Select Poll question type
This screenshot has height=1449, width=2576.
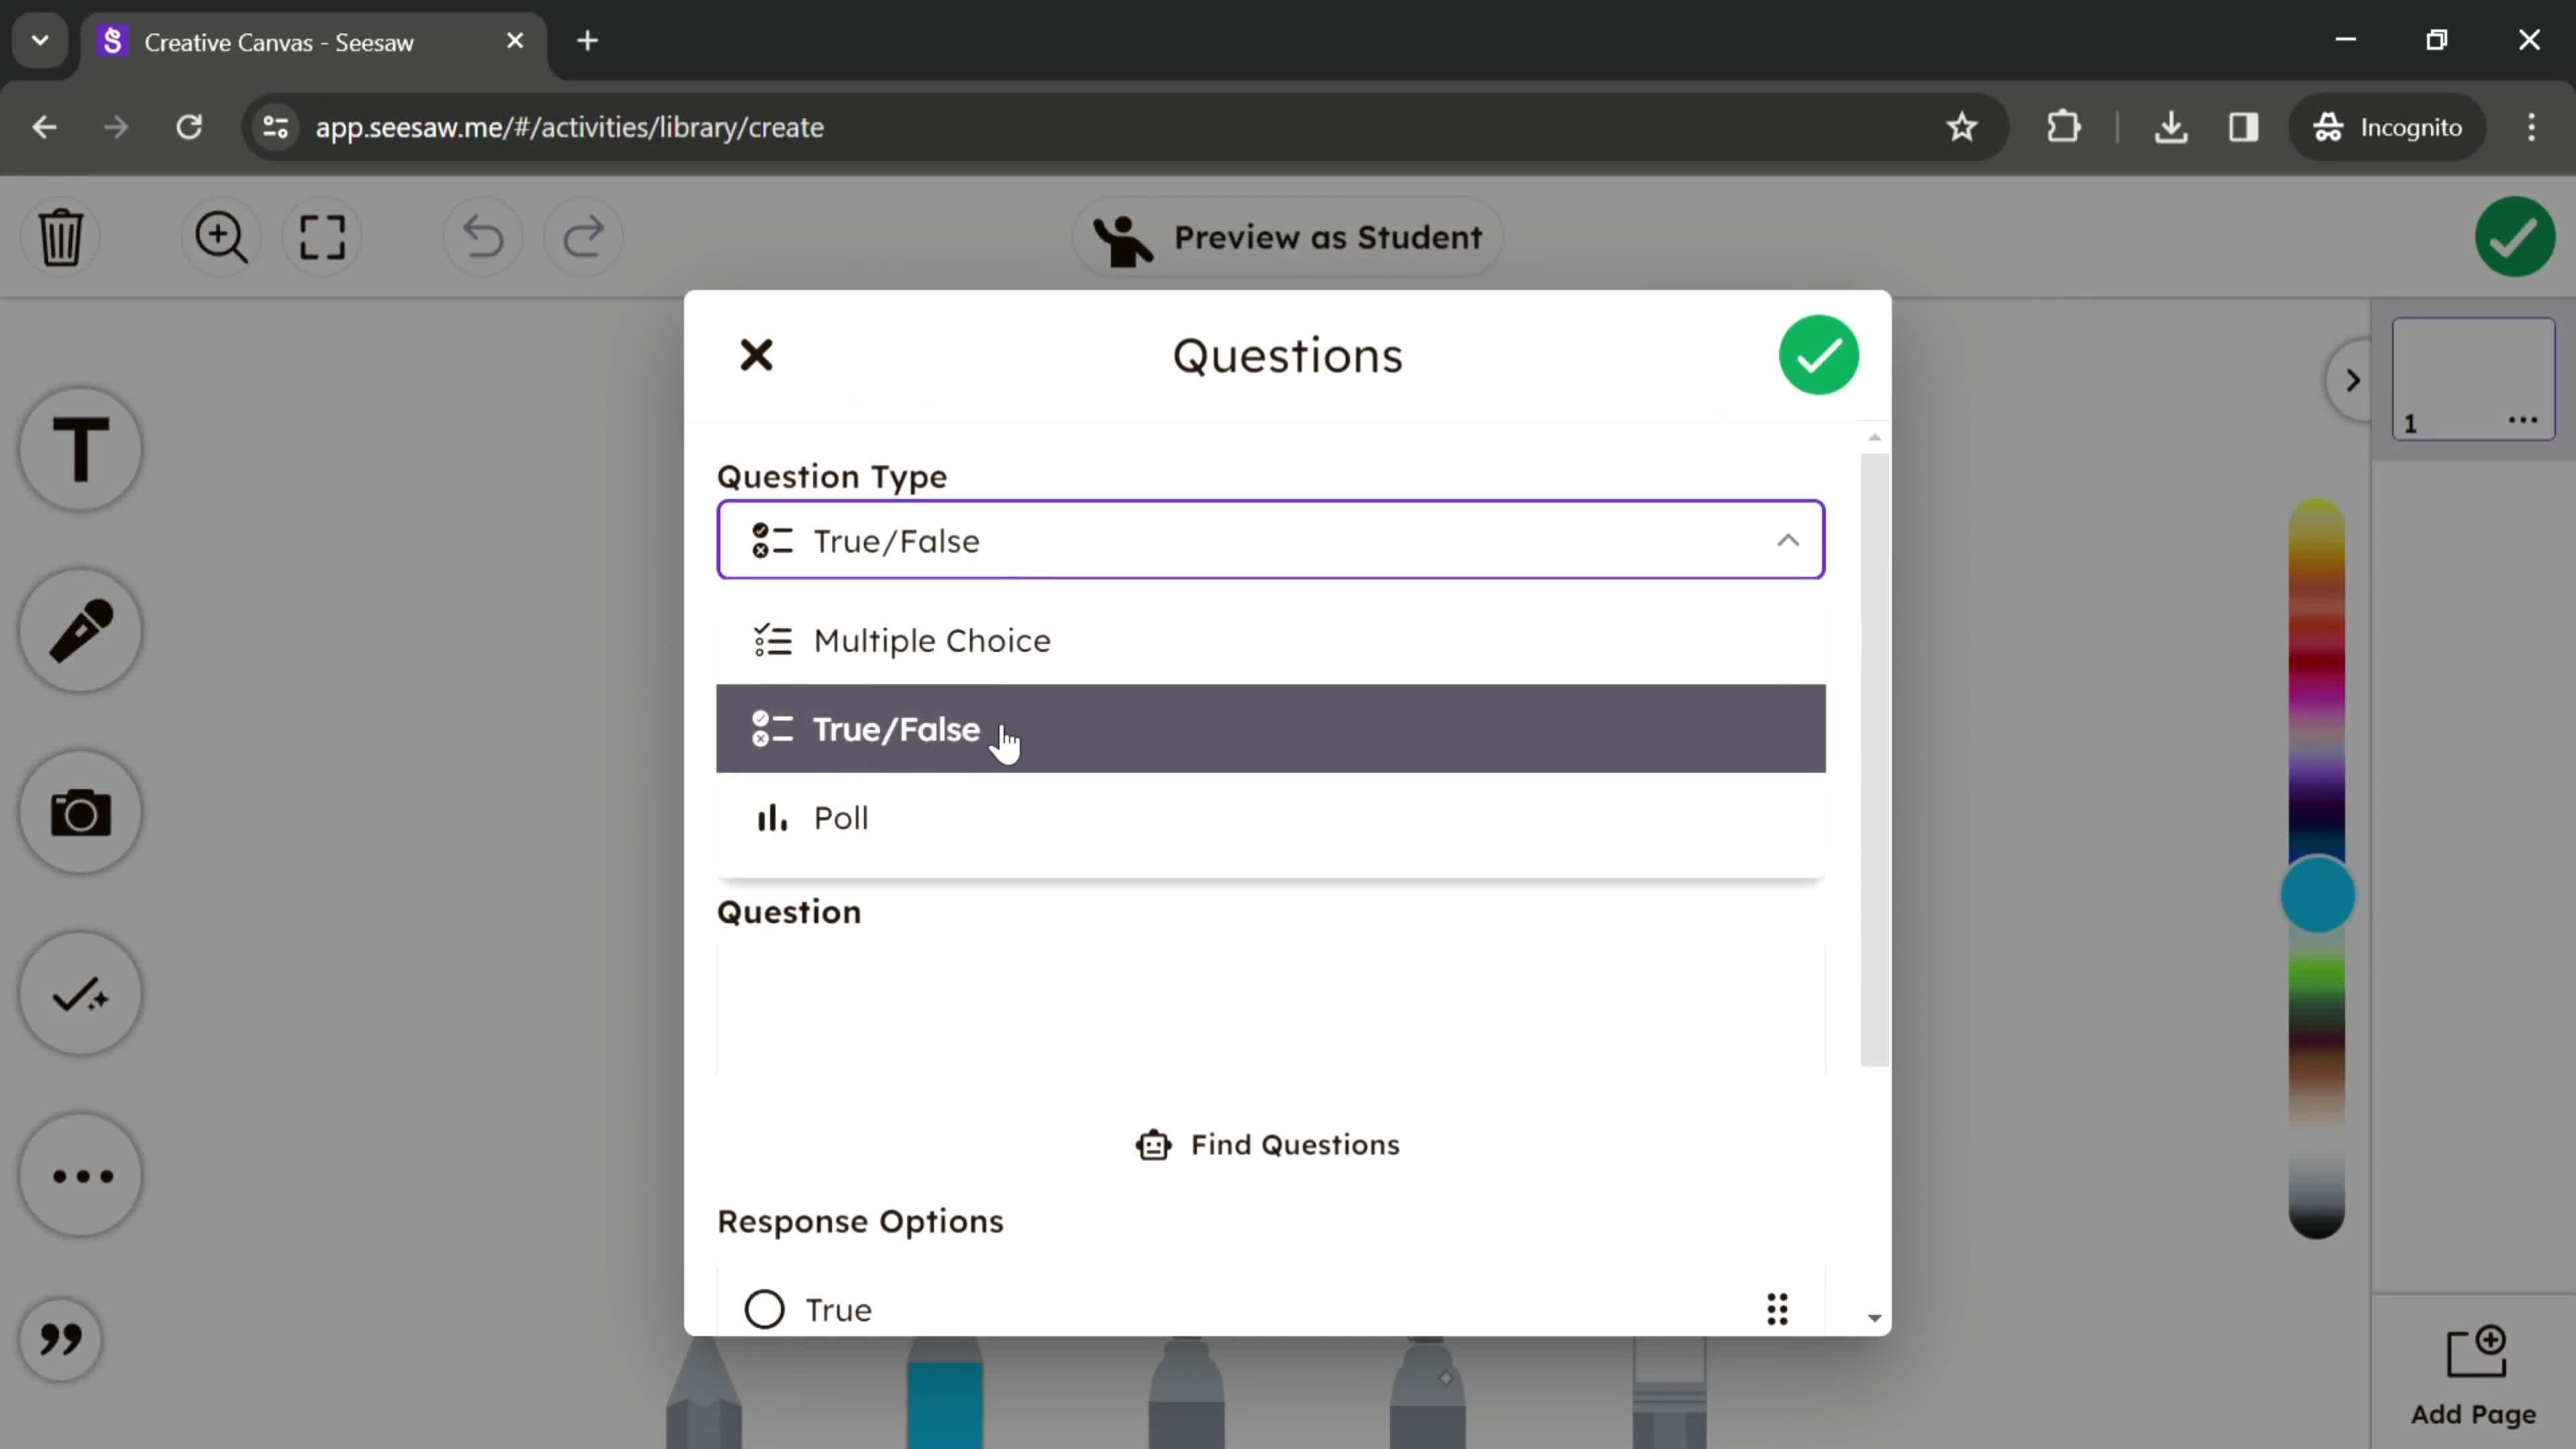[842, 816]
